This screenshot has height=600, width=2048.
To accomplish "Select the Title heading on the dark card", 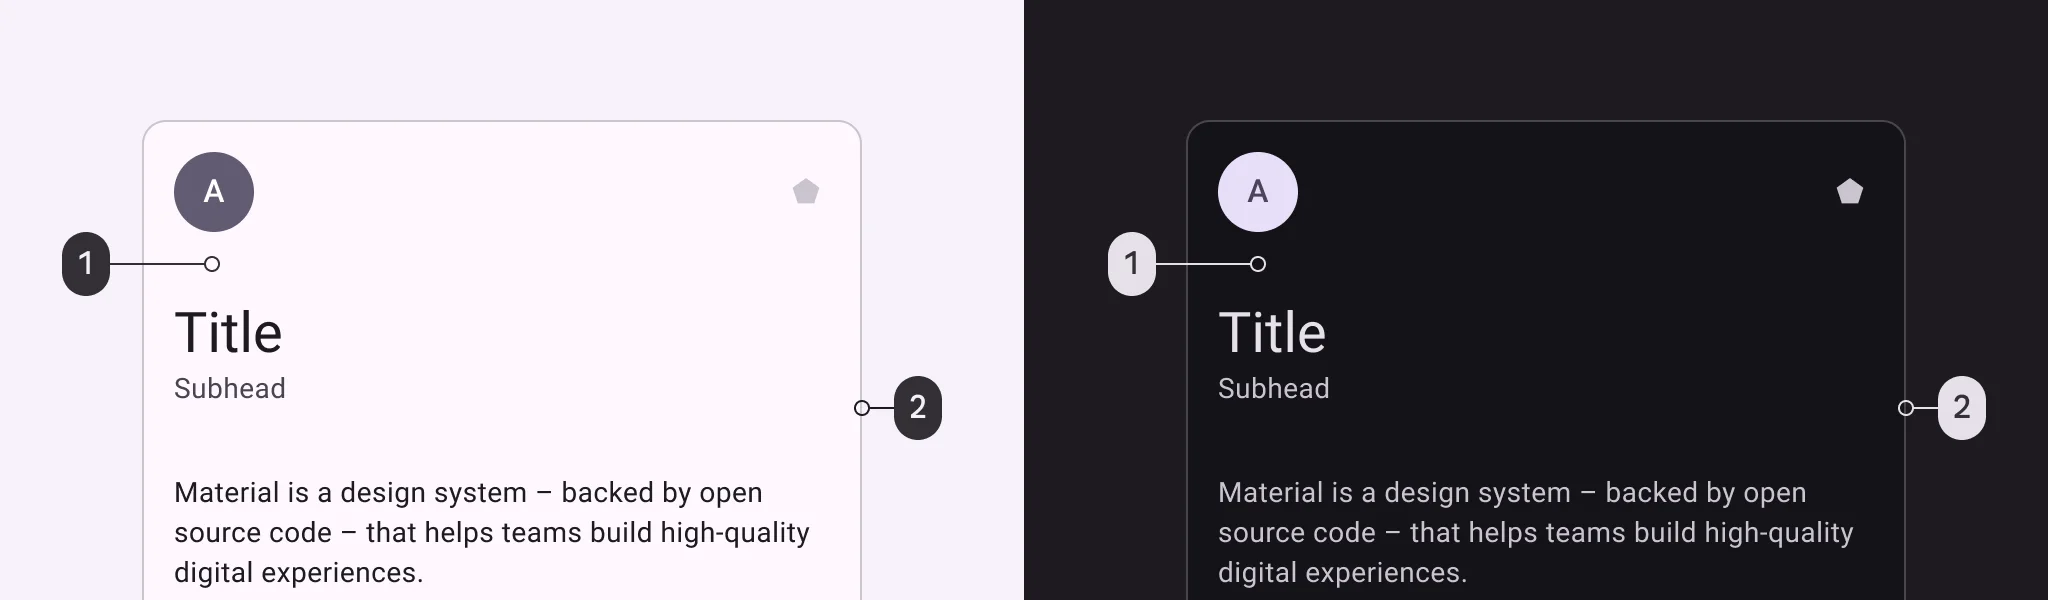I will click(1272, 331).
